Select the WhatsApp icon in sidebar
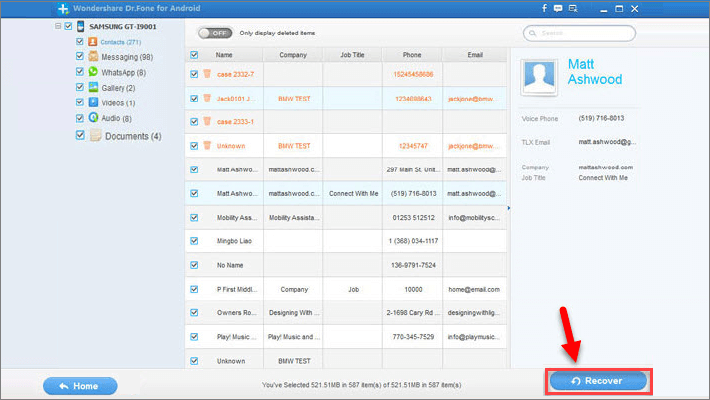710x400 pixels. coord(93,72)
